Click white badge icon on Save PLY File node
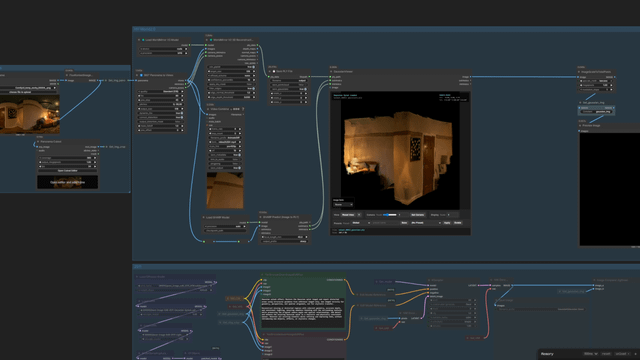This screenshot has width=640, height=360. point(274,71)
